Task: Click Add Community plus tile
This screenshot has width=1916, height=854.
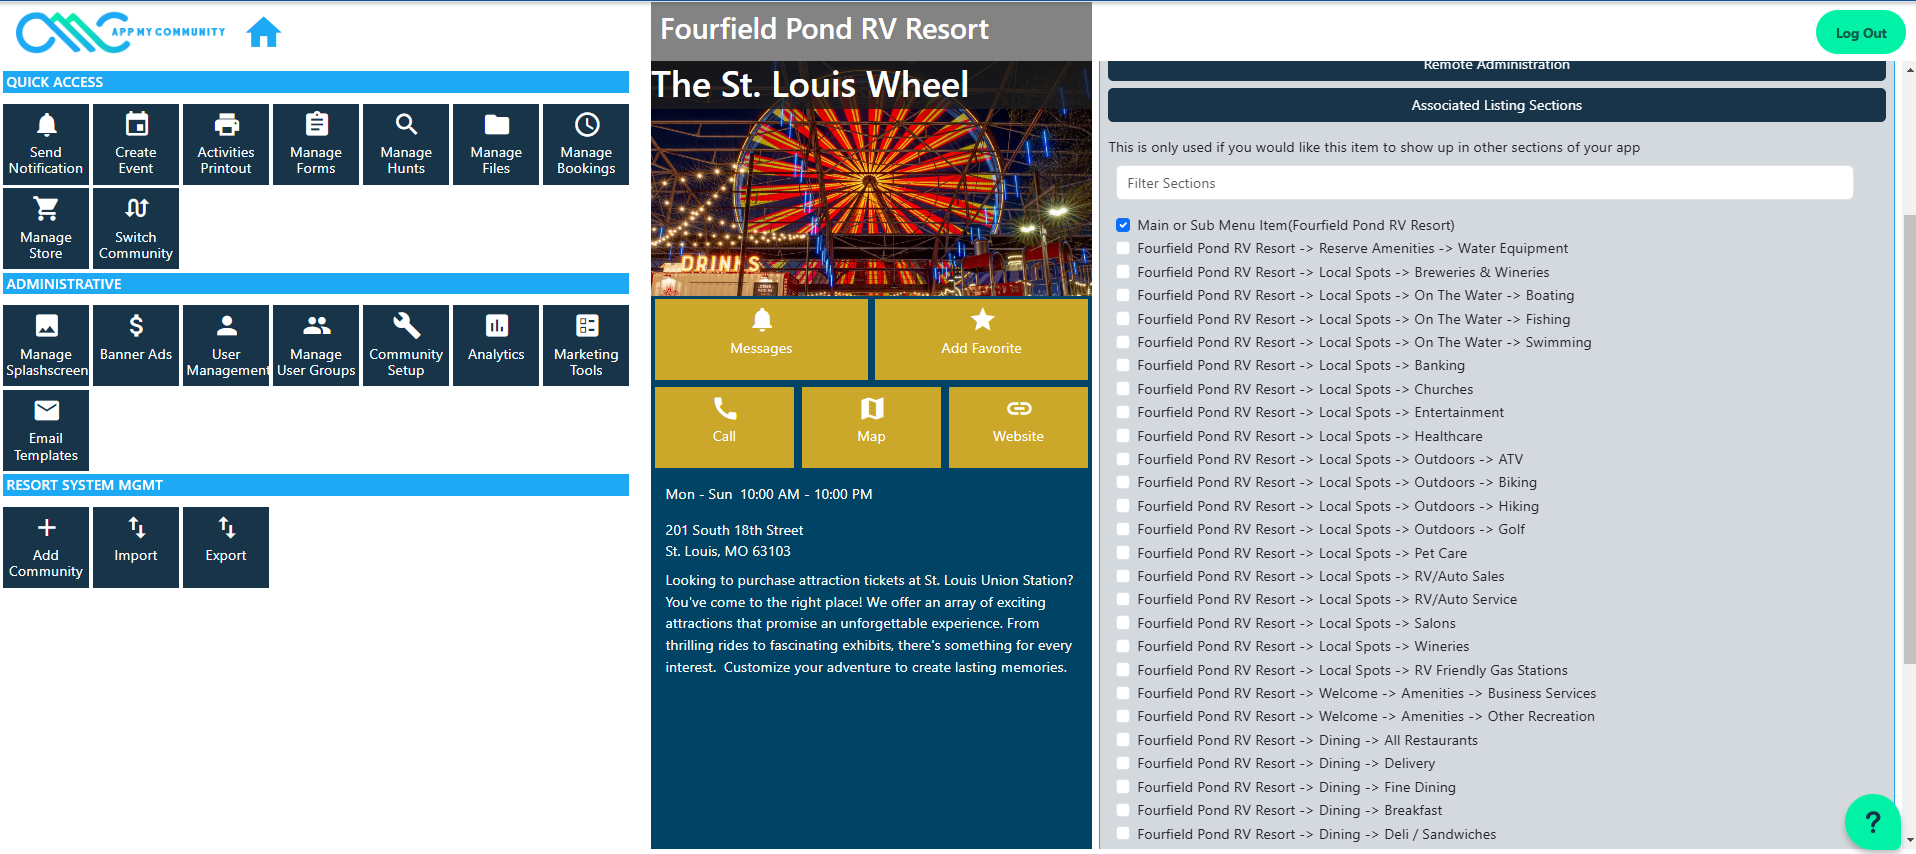Action: (x=46, y=547)
